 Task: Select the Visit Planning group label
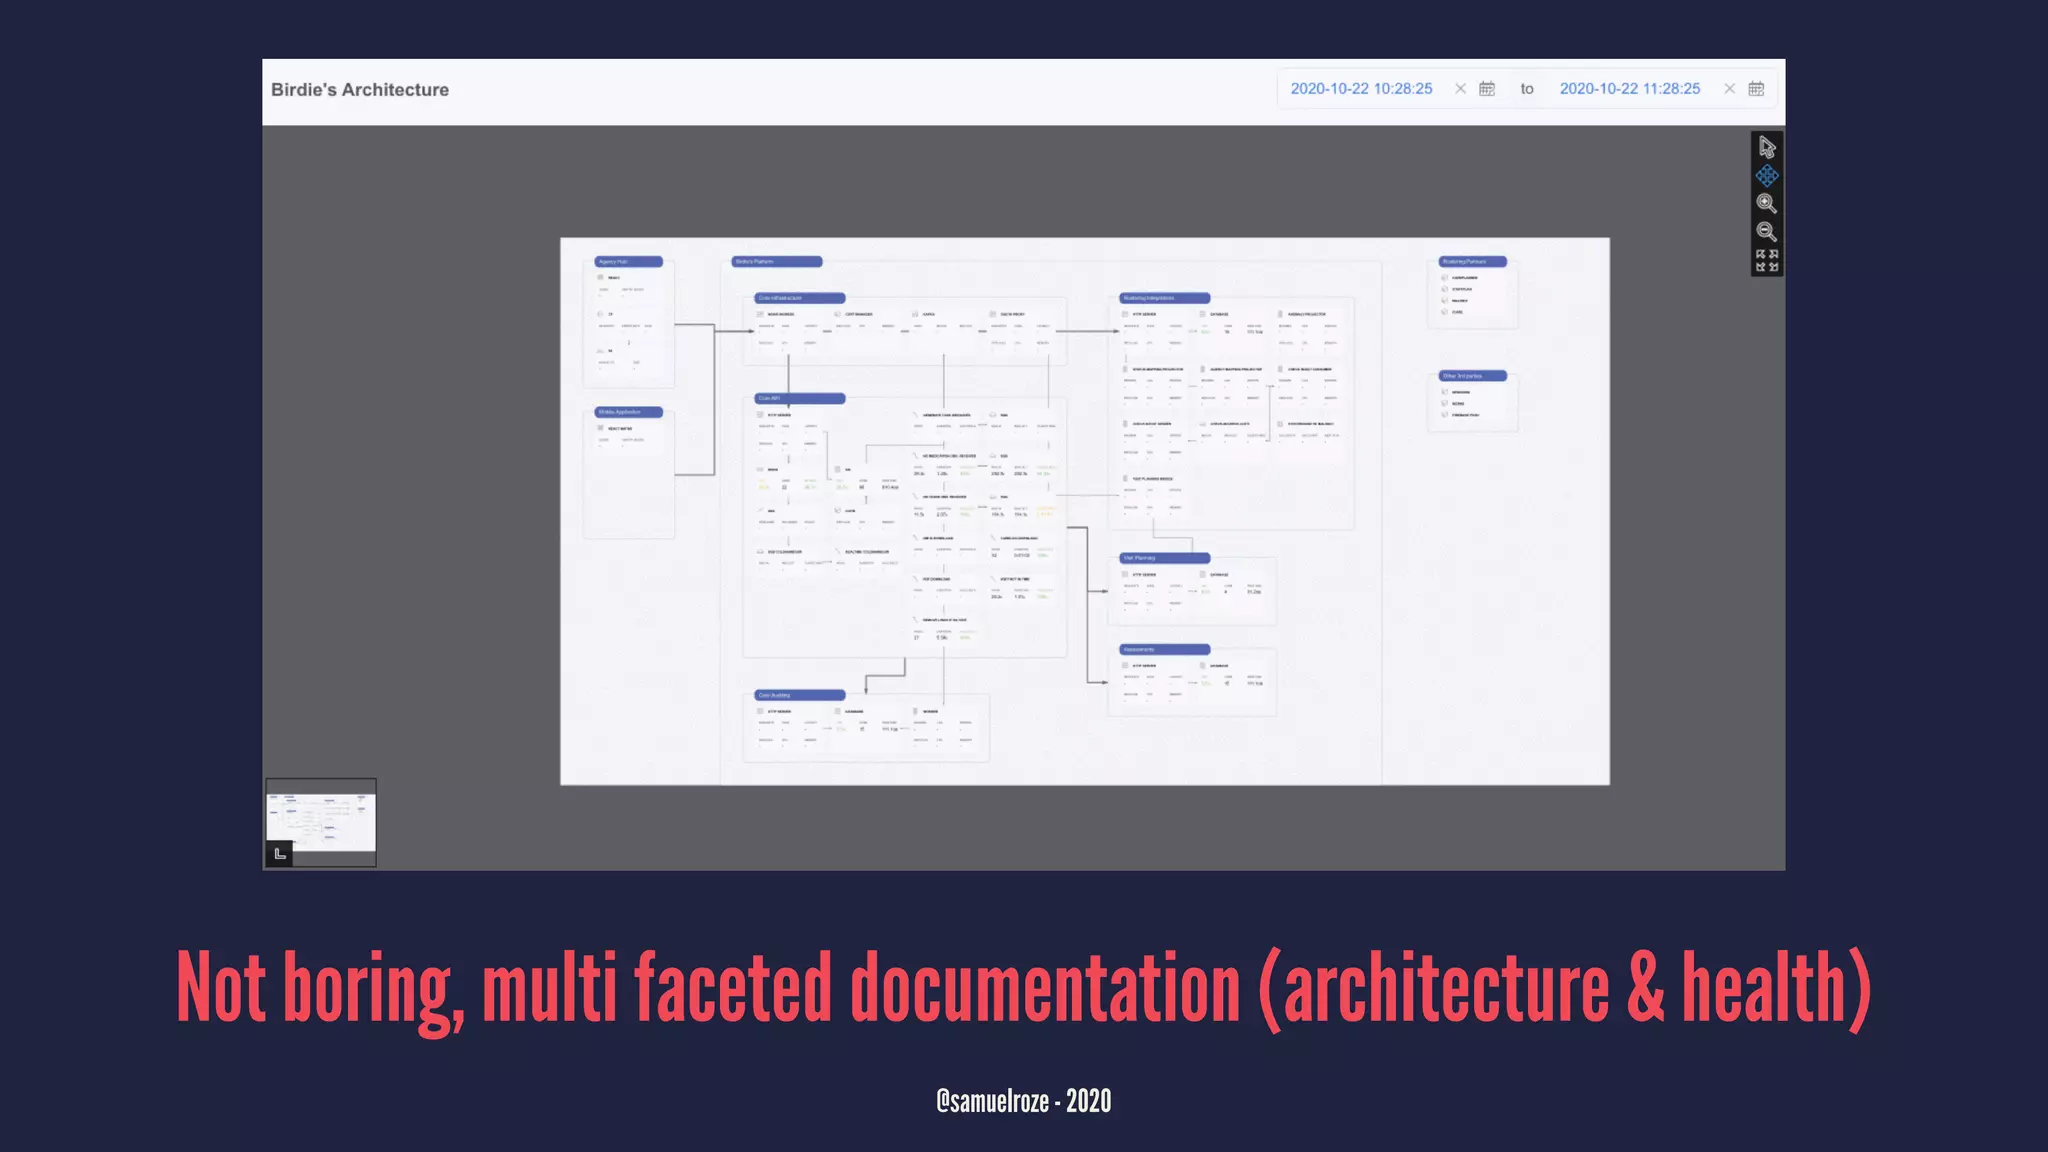coord(1165,558)
